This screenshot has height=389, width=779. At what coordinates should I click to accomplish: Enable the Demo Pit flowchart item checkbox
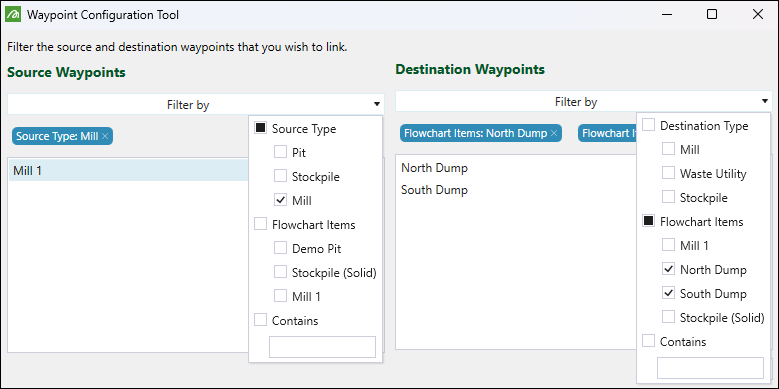(281, 248)
